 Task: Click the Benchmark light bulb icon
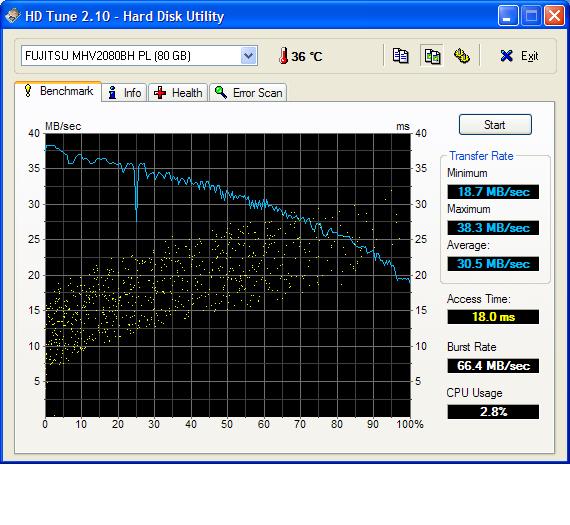[x=28, y=91]
